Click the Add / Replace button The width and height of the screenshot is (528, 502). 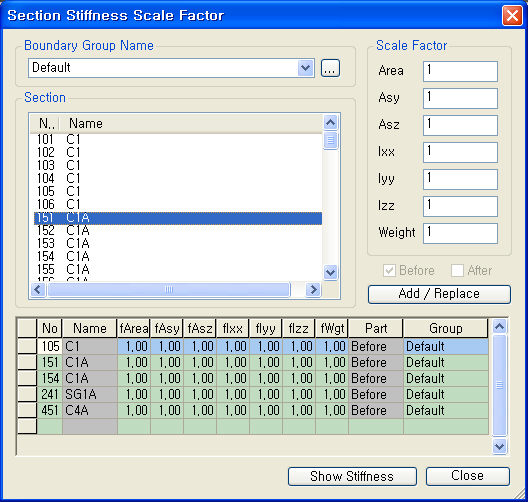coord(439,294)
